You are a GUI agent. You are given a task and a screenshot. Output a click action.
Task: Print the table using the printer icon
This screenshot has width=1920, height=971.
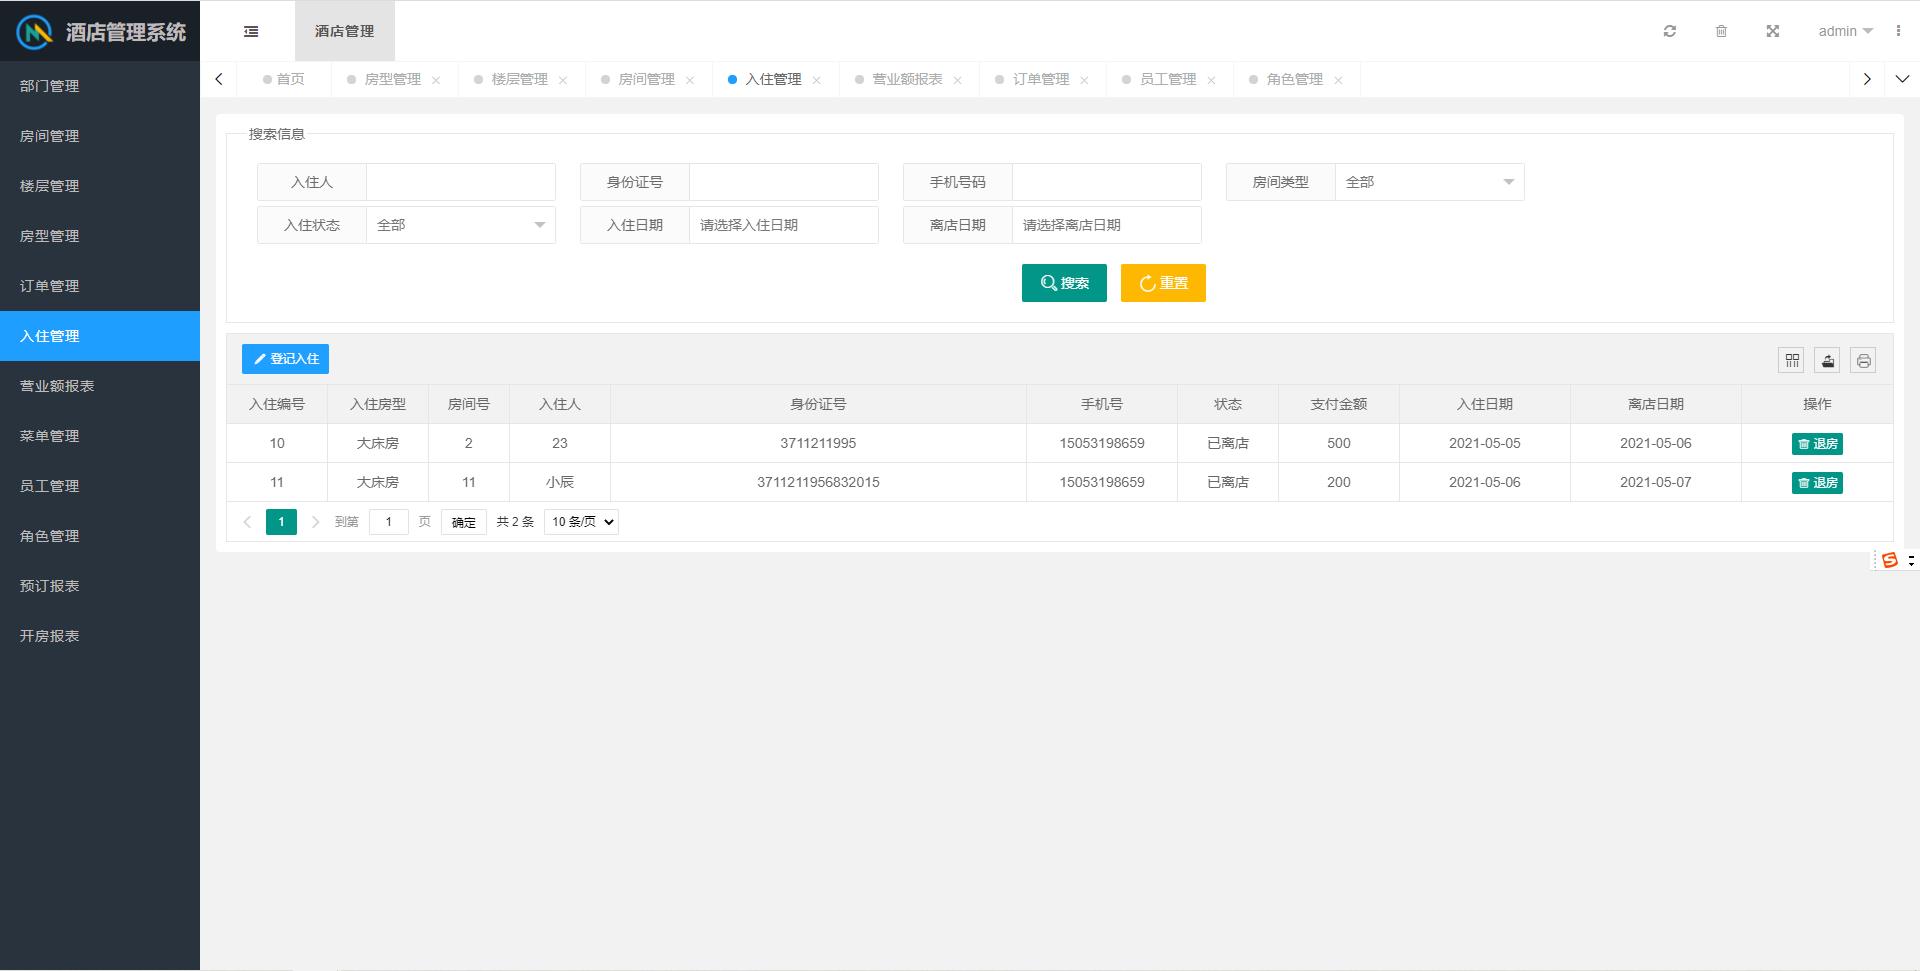tap(1863, 360)
